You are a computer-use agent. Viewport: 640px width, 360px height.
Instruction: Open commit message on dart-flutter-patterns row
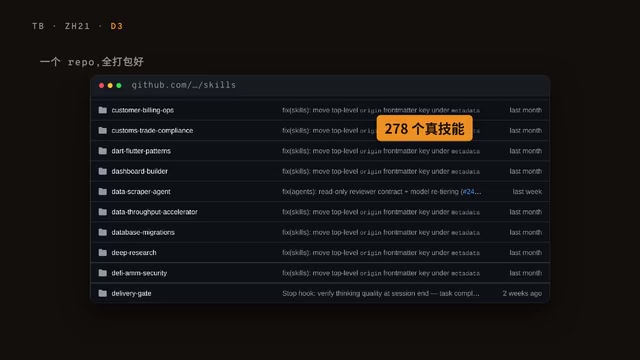click(x=381, y=151)
